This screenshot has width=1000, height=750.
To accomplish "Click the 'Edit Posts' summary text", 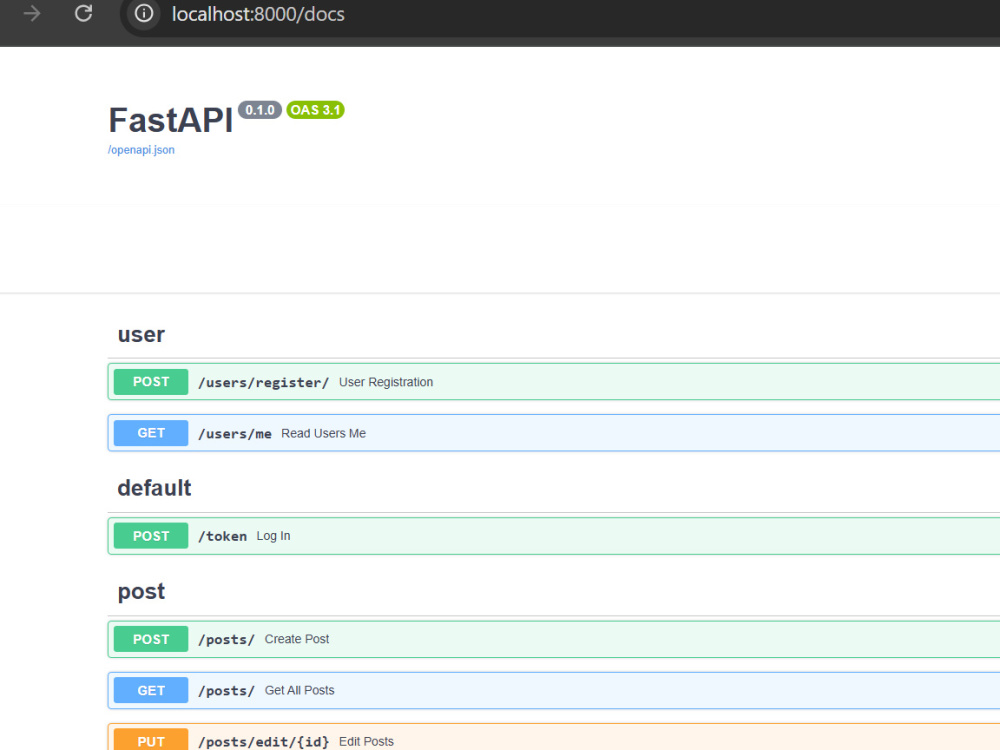I will [366, 742].
